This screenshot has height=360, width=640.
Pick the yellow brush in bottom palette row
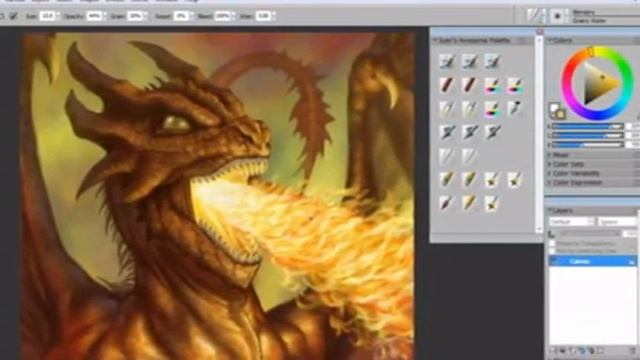click(469, 203)
